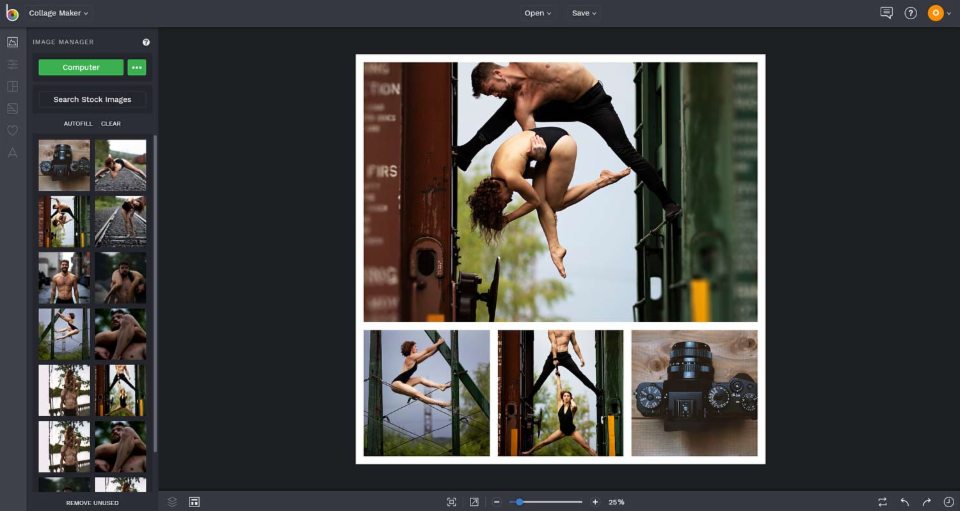Screen dimensions: 960x511
Task: Open the history clock icon
Action: click(x=948, y=502)
